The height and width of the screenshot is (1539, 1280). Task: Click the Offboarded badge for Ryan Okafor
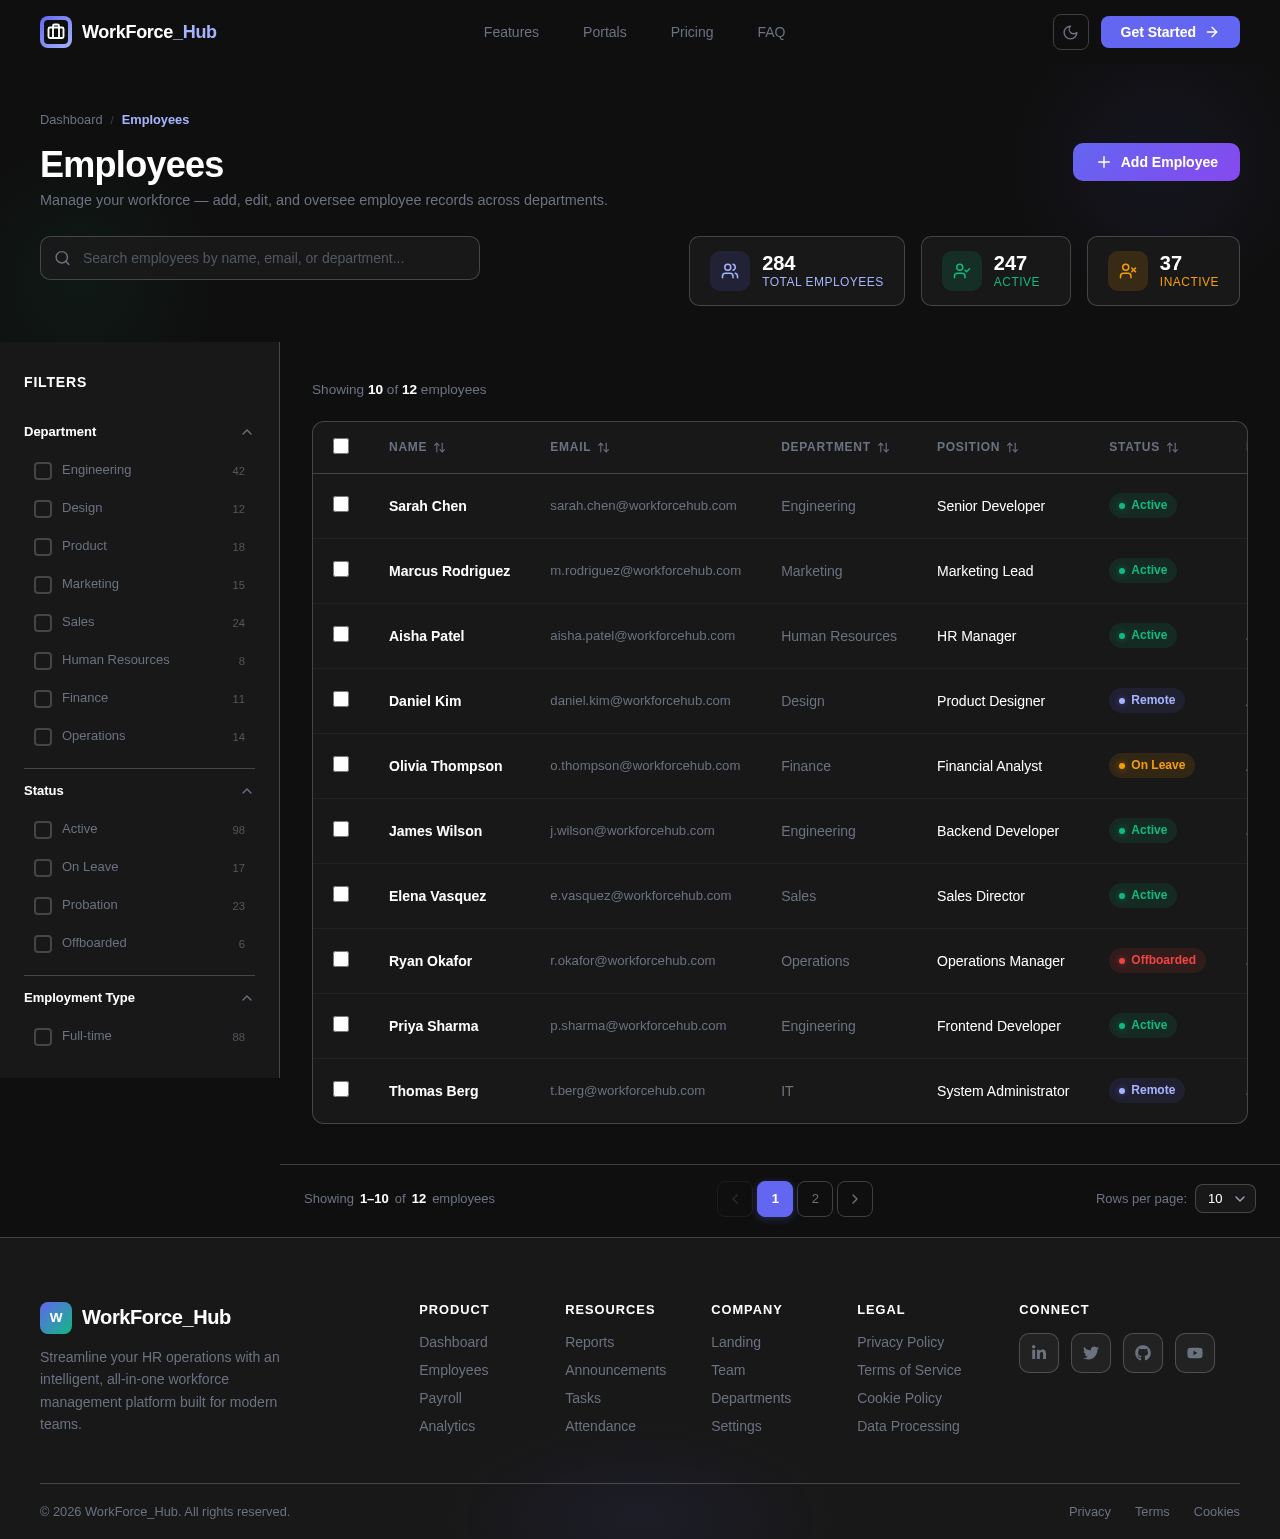[x=1157, y=960]
